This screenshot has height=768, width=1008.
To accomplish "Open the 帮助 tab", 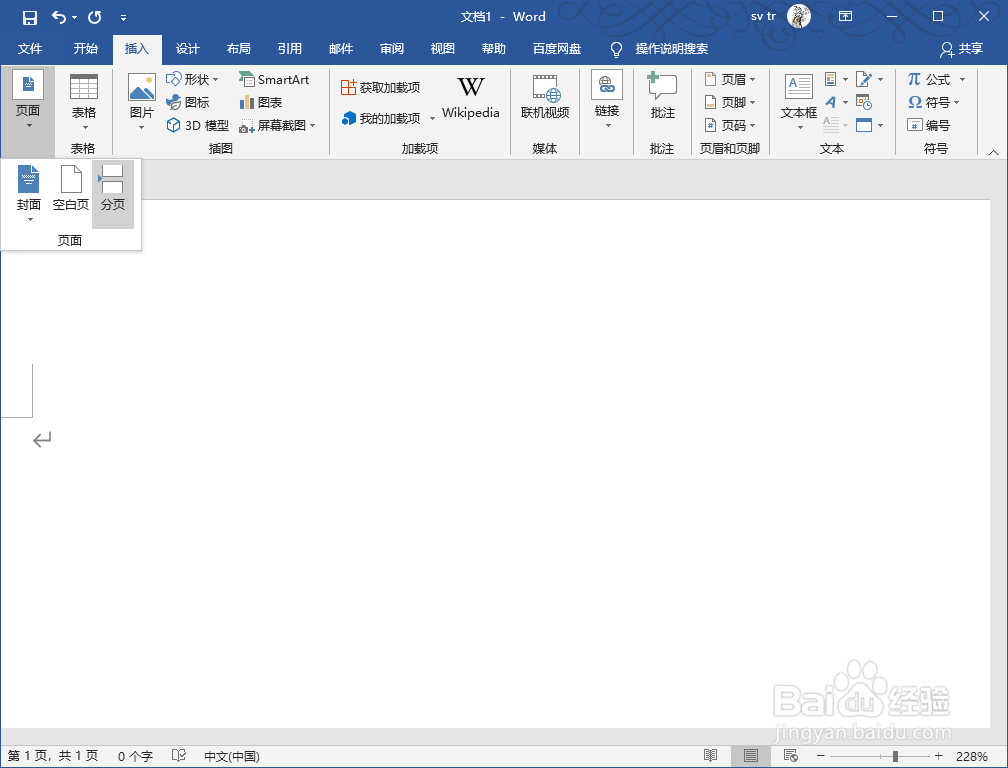I will pyautogui.click(x=494, y=49).
